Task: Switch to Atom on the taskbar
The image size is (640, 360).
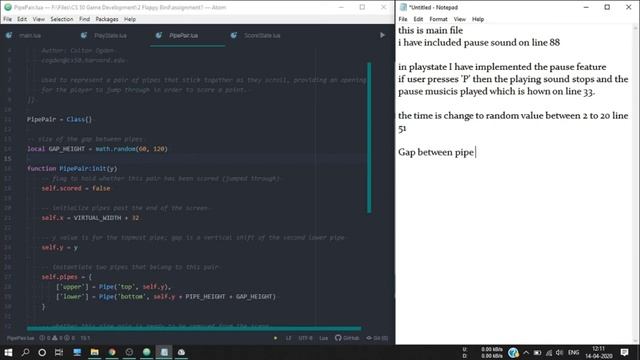Action: pyautogui.click(x=147, y=352)
